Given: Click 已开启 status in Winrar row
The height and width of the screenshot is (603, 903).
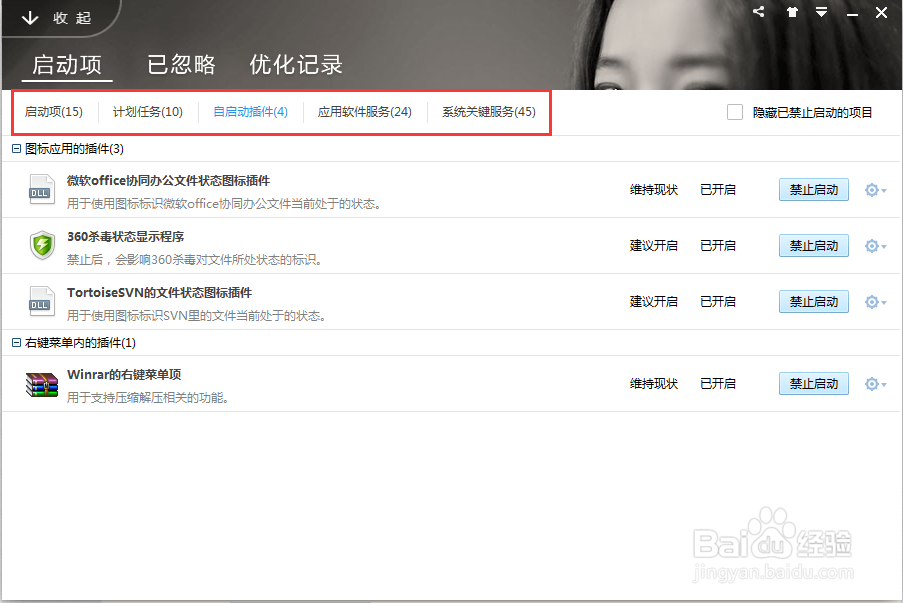Looking at the screenshot, I should tap(718, 384).
